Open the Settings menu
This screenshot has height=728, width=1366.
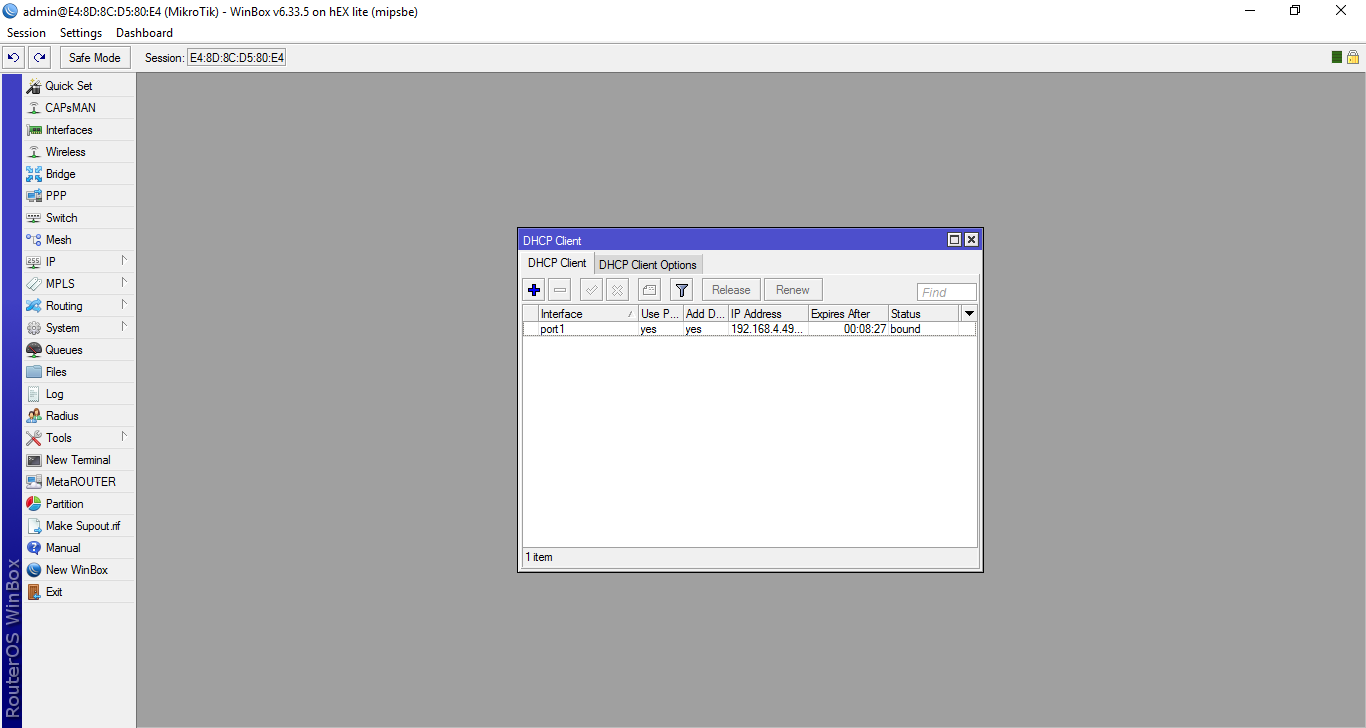[81, 33]
